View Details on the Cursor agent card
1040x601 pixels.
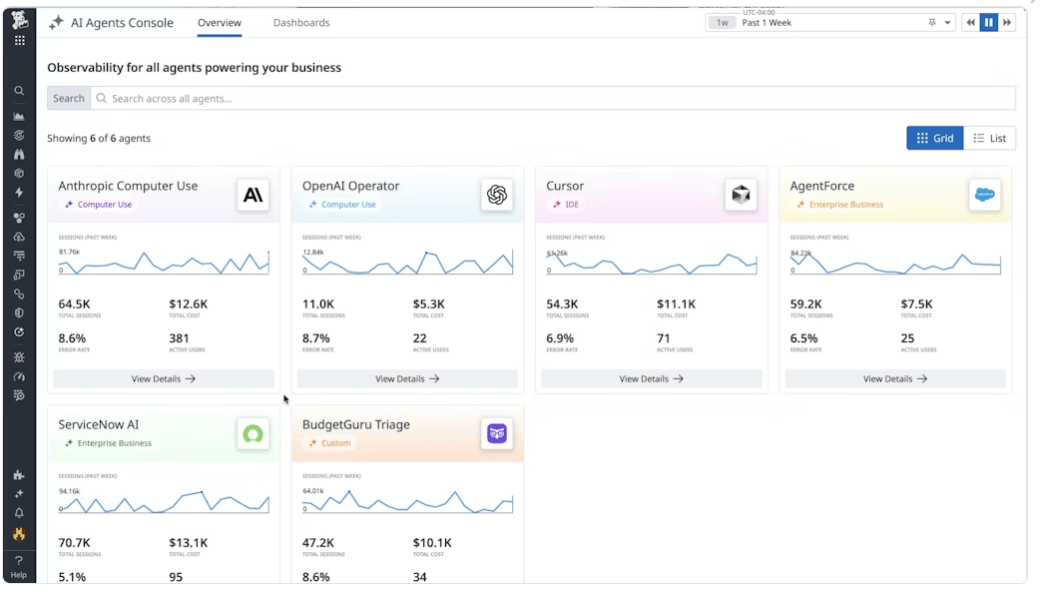(x=651, y=379)
